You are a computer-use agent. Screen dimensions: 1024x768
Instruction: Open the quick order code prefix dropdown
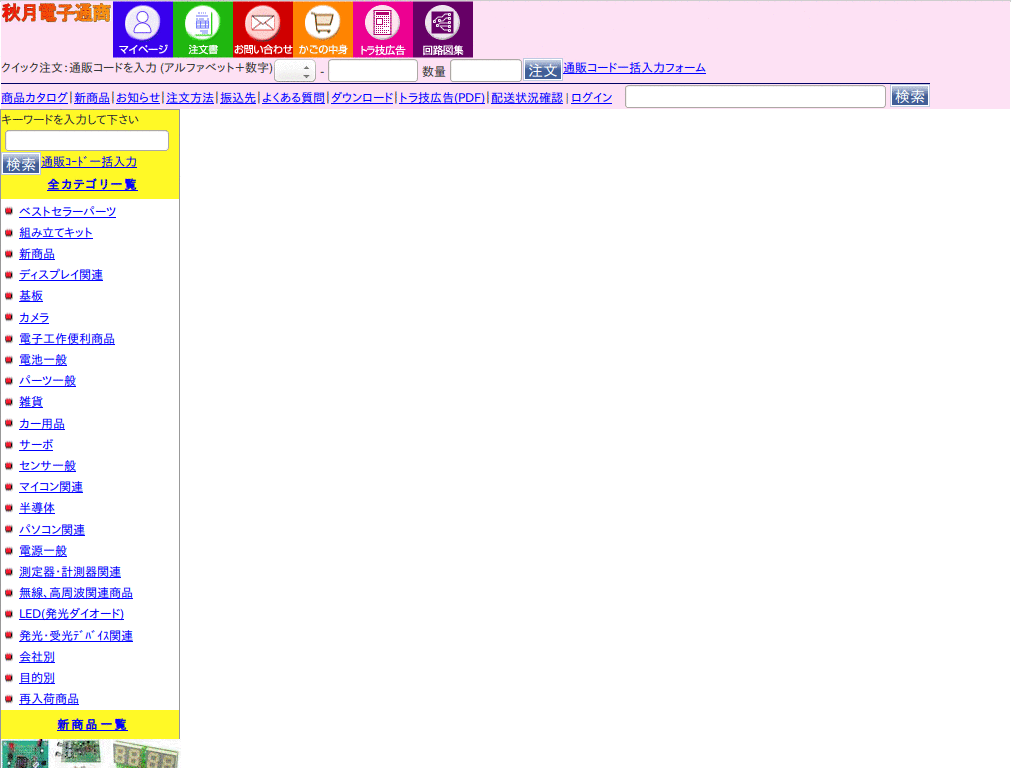pos(295,71)
